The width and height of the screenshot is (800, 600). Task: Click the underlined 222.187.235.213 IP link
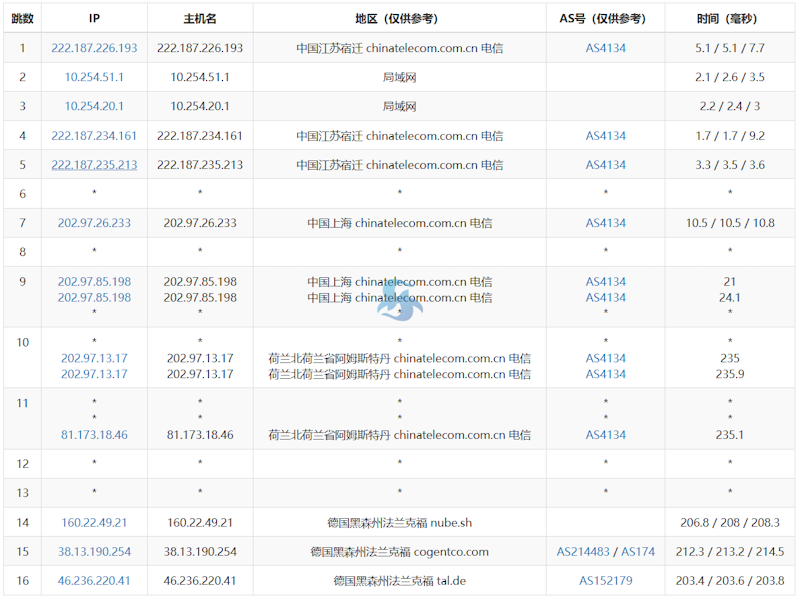[94, 165]
